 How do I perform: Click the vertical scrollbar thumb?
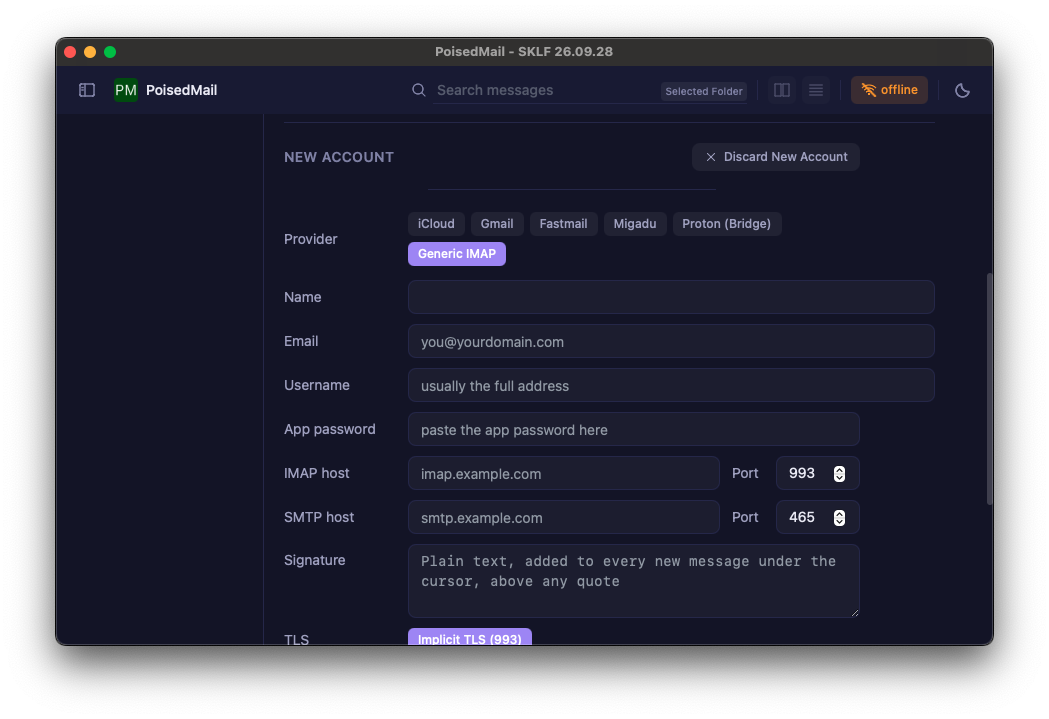pyautogui.click(x=989, y=389)
